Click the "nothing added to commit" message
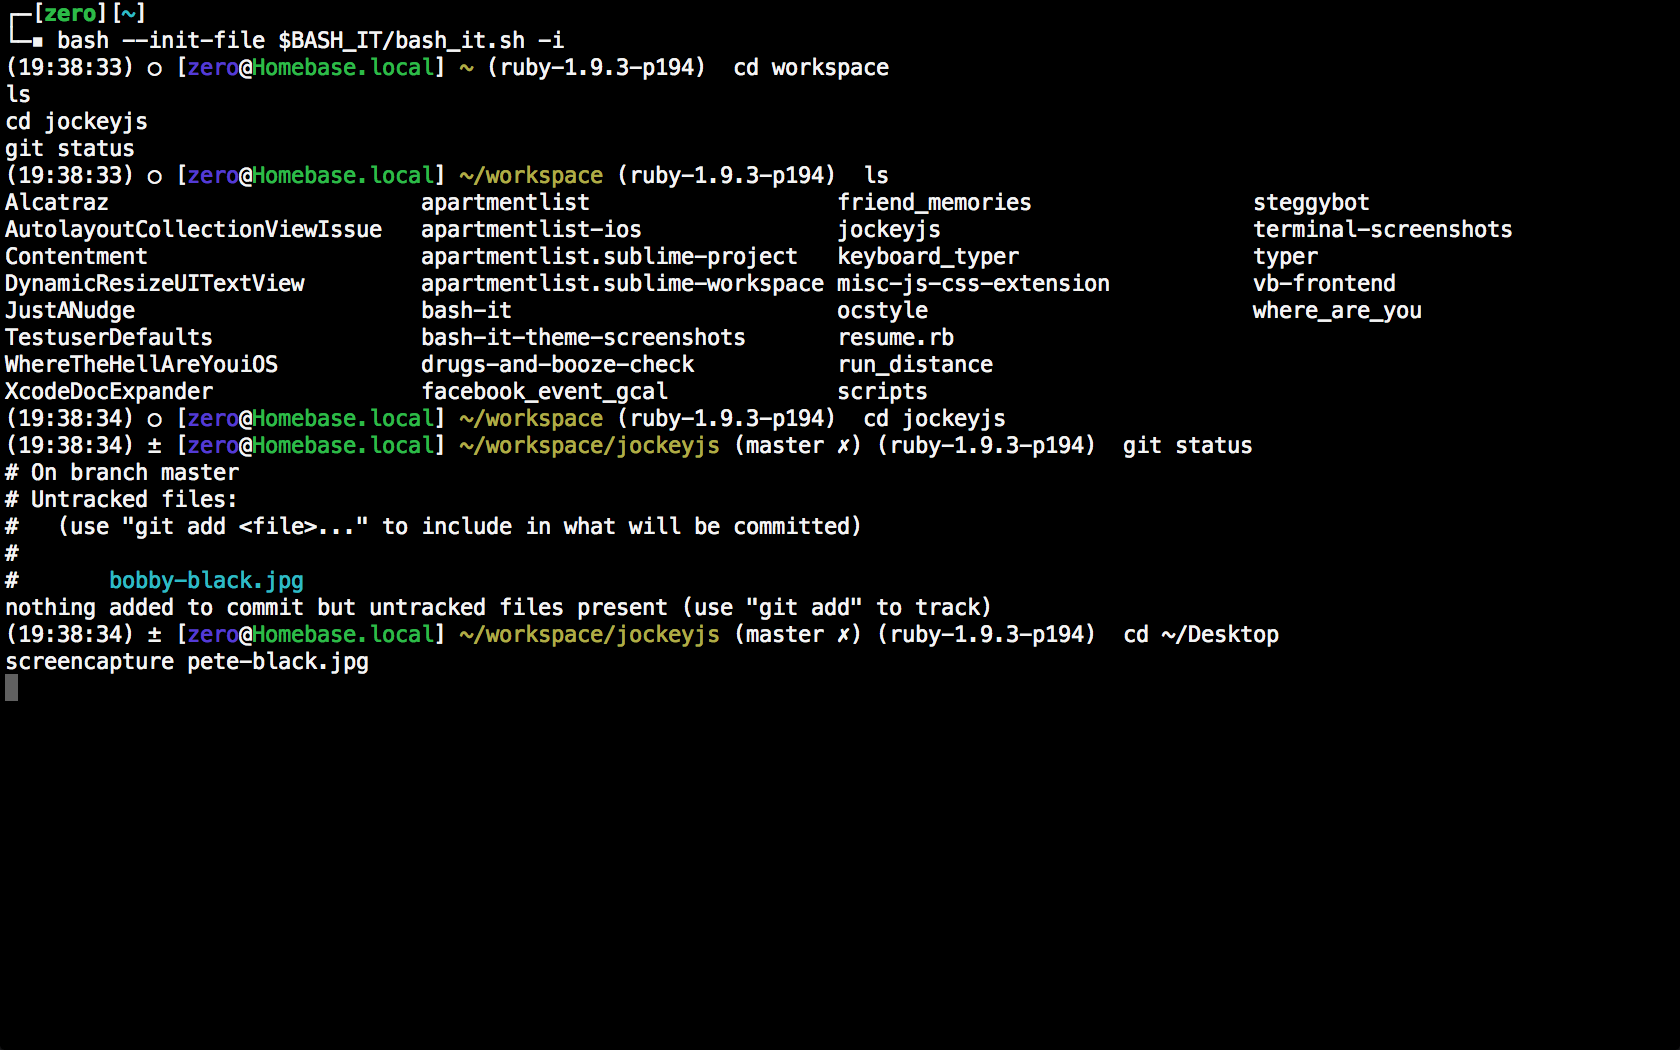Viewport: 1680px width, 1050px height. pos(498,607)
